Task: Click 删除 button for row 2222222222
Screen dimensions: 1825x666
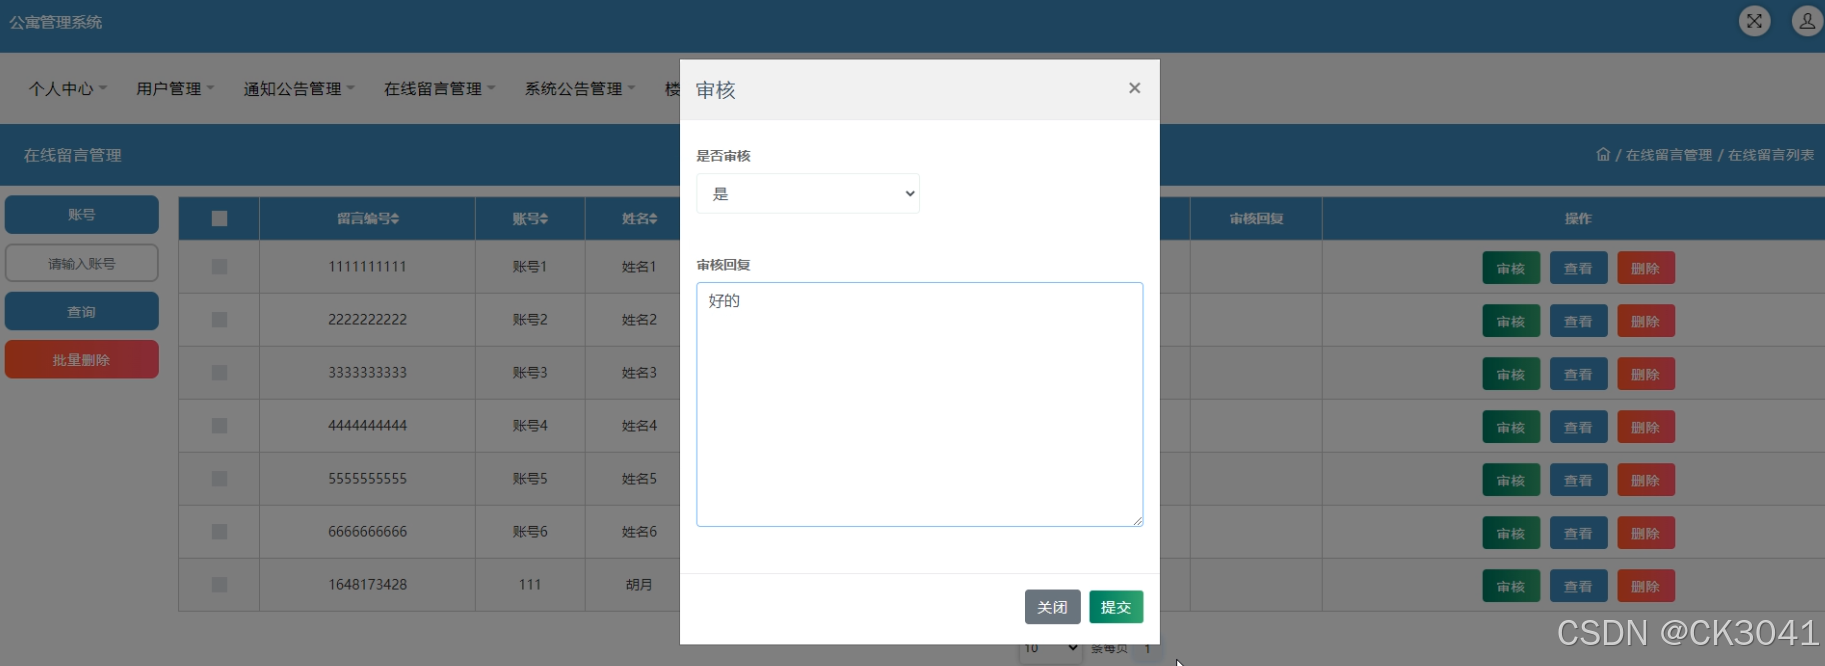Action: (x=1646, y=321)
